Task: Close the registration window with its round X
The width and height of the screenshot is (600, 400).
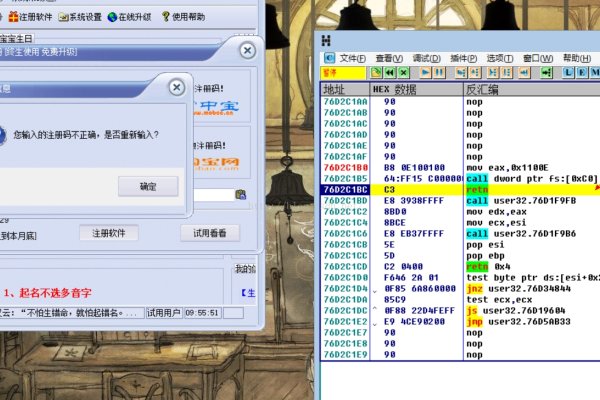Action: click(x=248, y=51)
